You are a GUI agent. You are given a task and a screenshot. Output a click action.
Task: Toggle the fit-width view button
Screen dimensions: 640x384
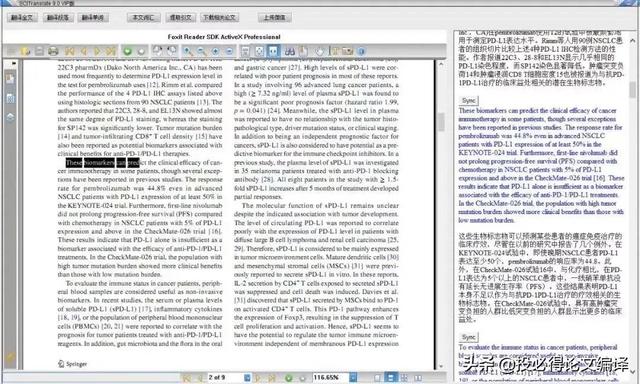pos(273,51)
